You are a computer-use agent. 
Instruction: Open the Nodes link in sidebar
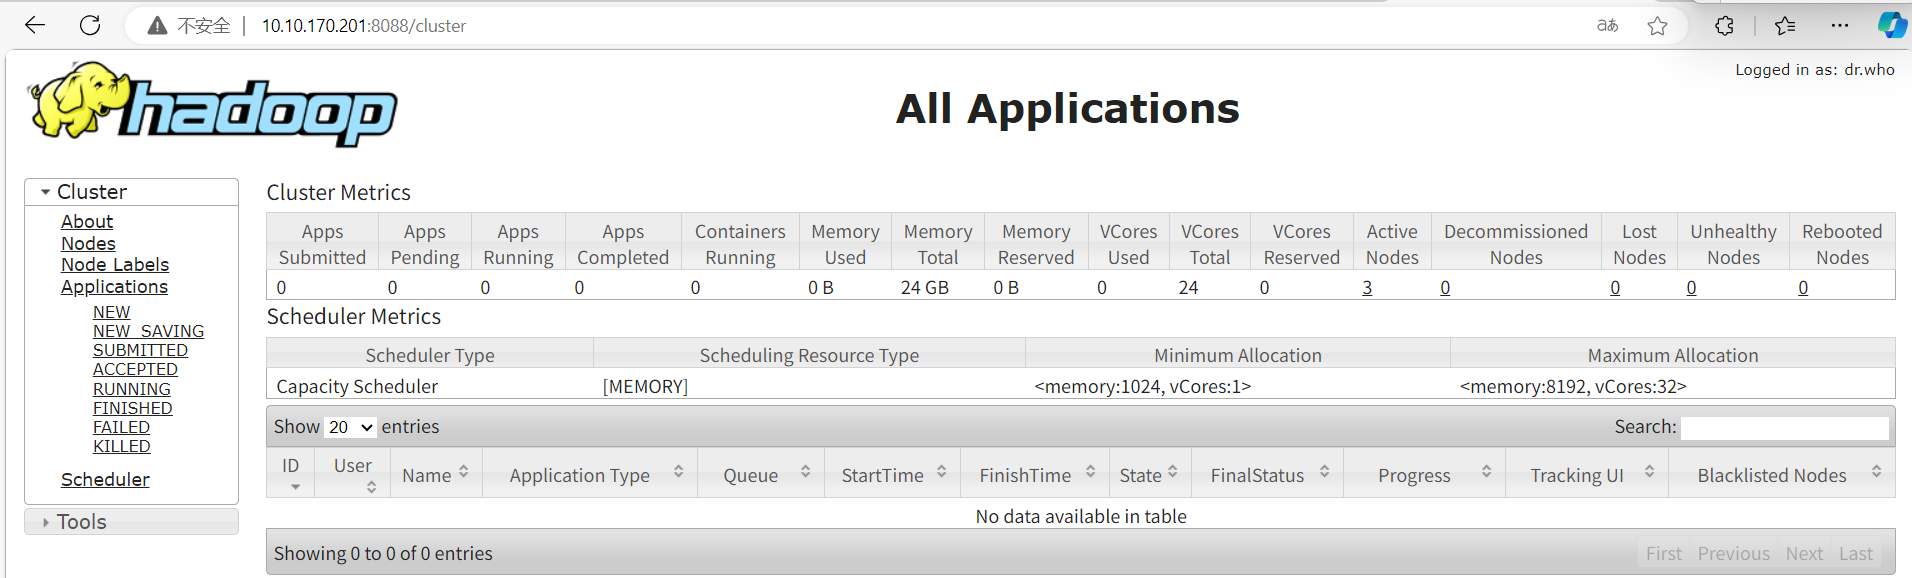(x=88, y=243)
